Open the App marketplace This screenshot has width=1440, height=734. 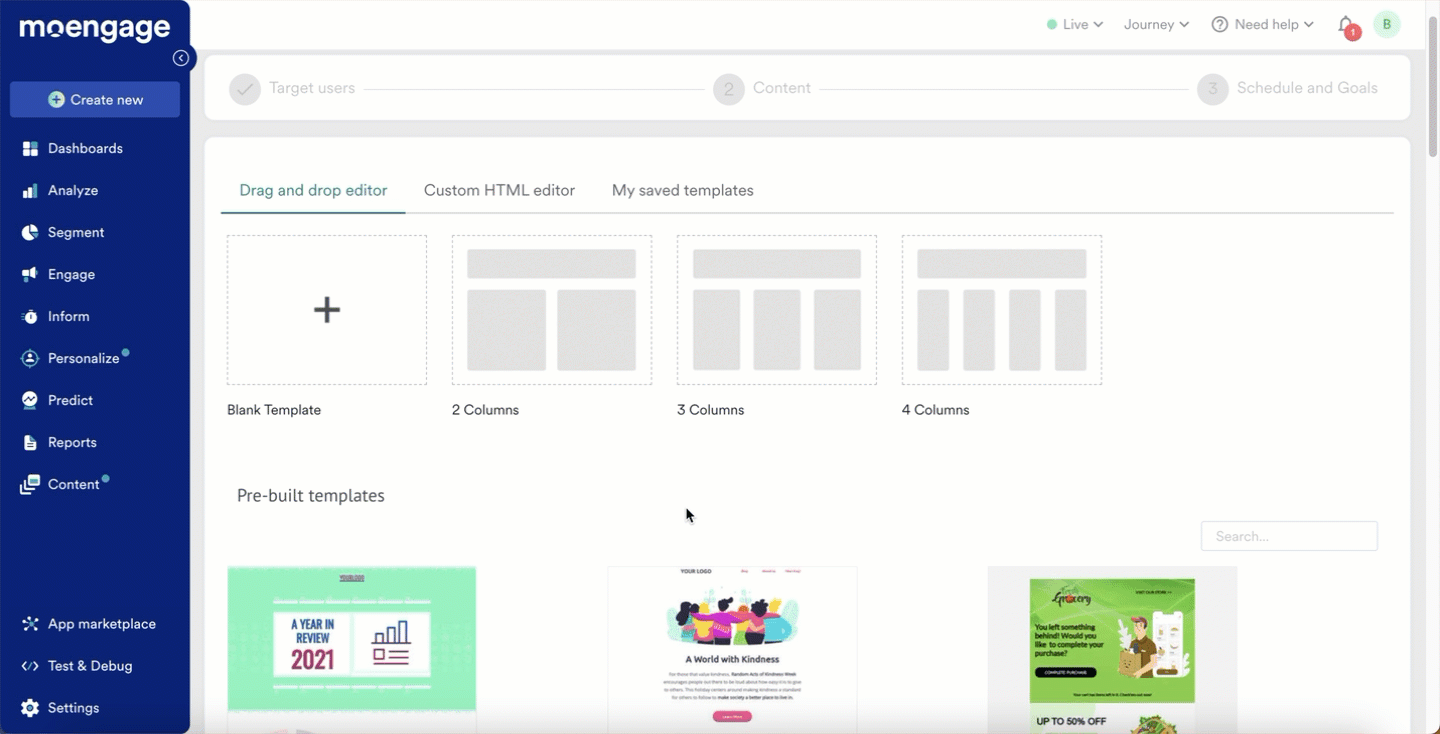click(x=101, y=623)
